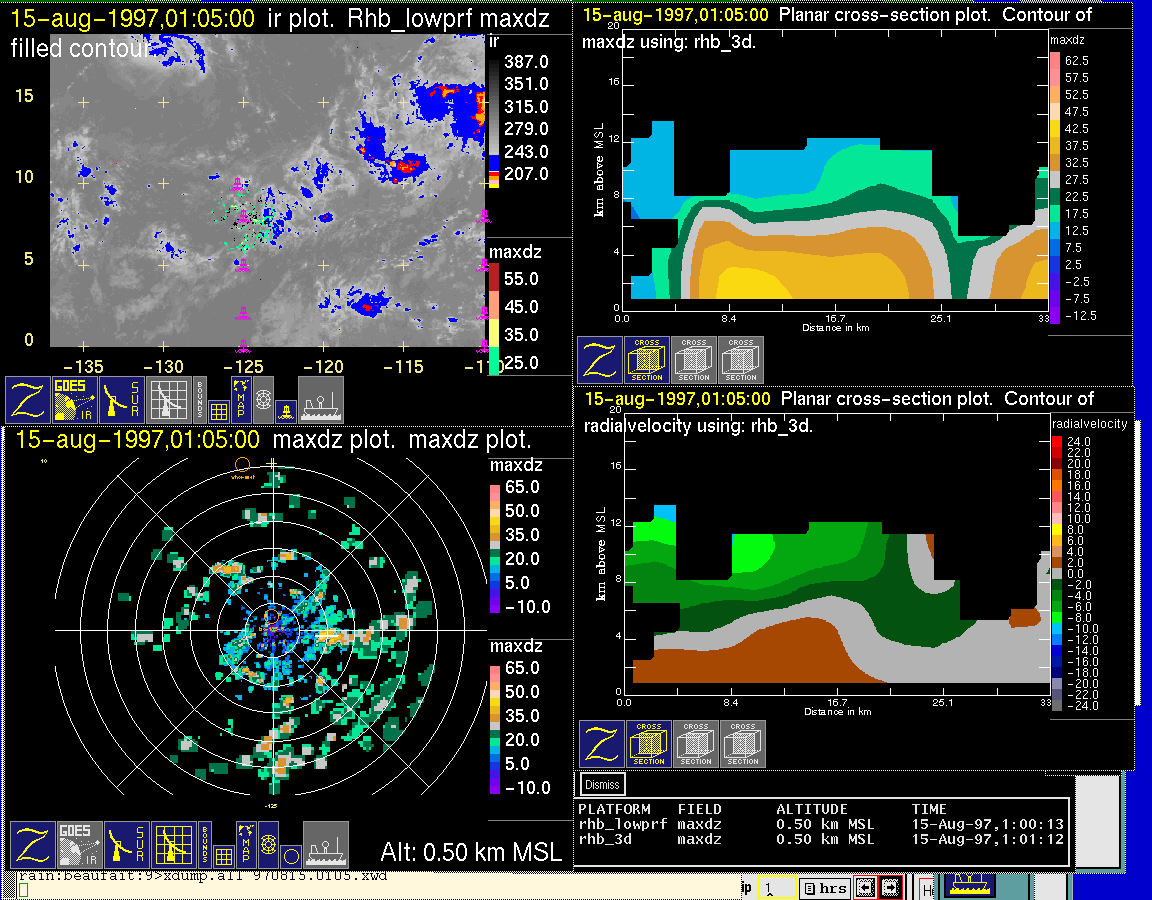Click the skip value field showing 1
The width and height of the screenshot is (1152, 900).
click(x=777, y=888)
